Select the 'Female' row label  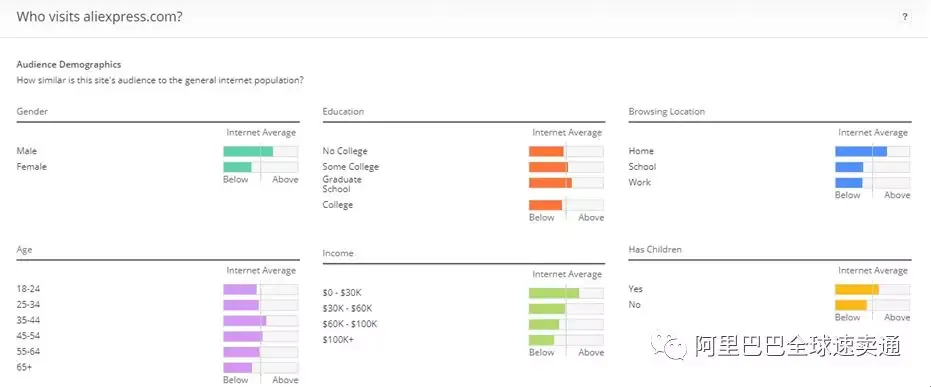point(31,167)
